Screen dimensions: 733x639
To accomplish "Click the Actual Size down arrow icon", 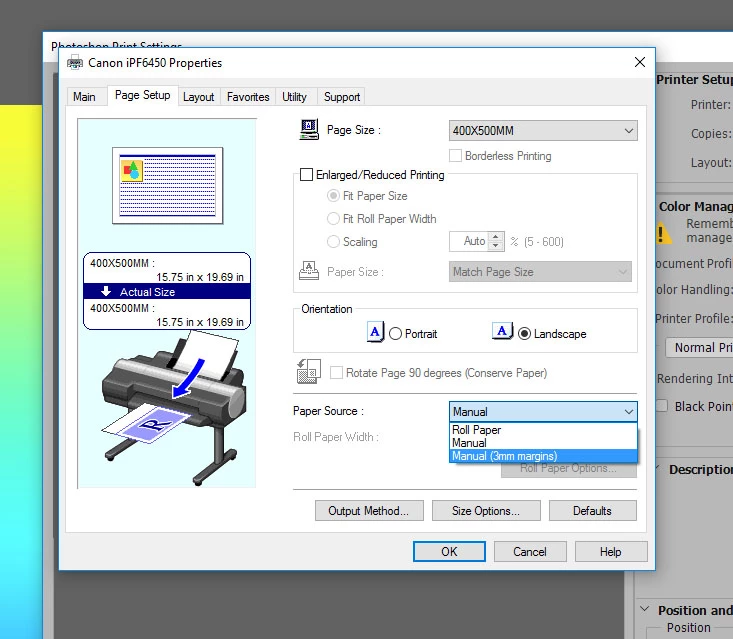I will tap(106, 291).
